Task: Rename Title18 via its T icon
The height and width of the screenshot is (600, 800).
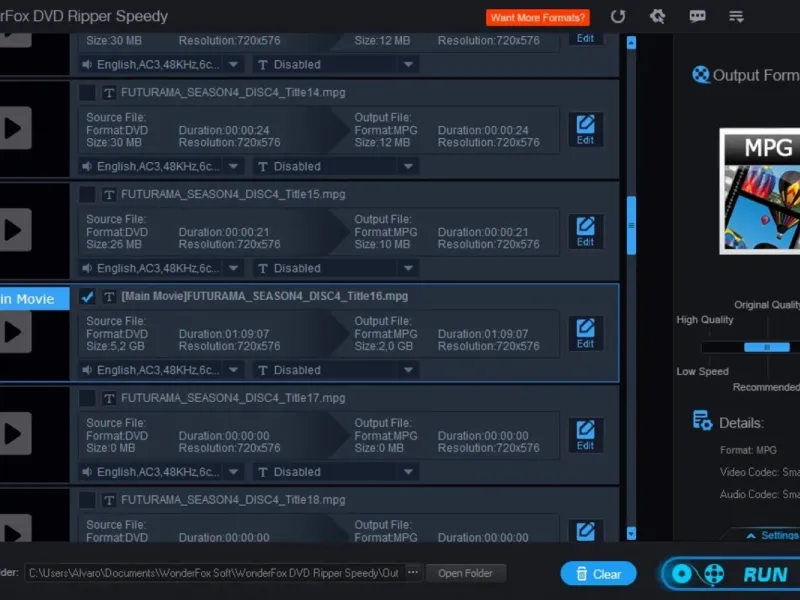Action: coord(109,501)
